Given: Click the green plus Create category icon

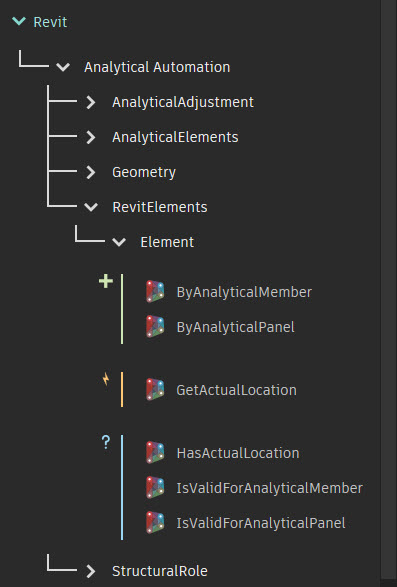Looking at the screenshot, I should tap(106, 281).
